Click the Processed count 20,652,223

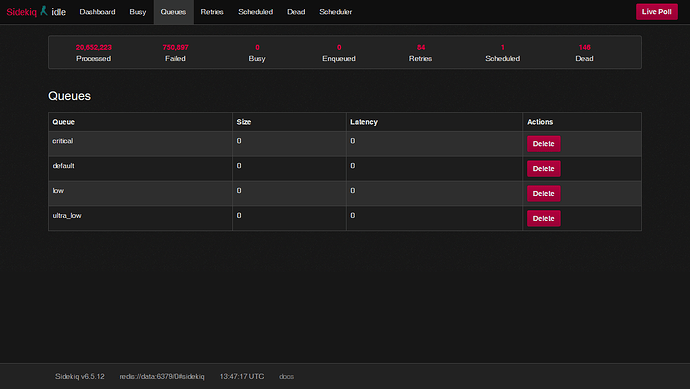click(x=94, y=48)
